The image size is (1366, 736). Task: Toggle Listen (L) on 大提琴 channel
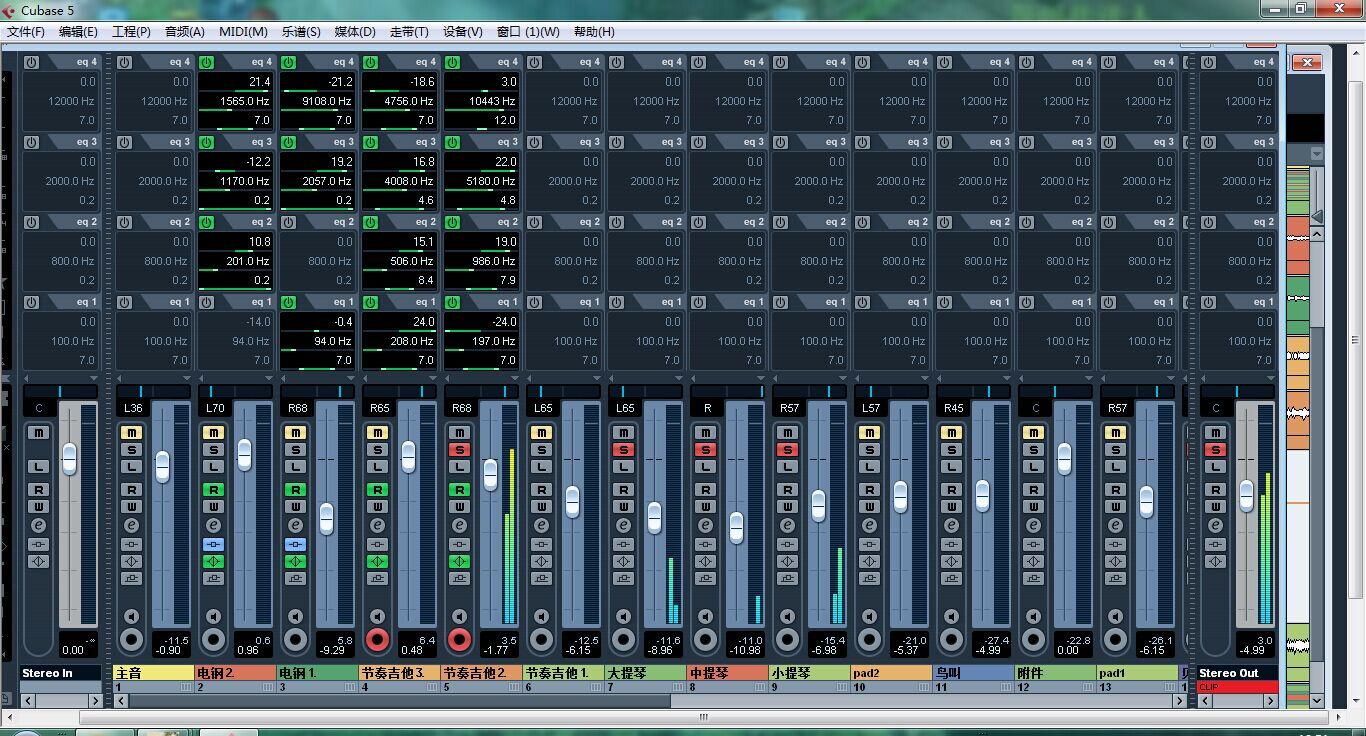coord(623,467)
